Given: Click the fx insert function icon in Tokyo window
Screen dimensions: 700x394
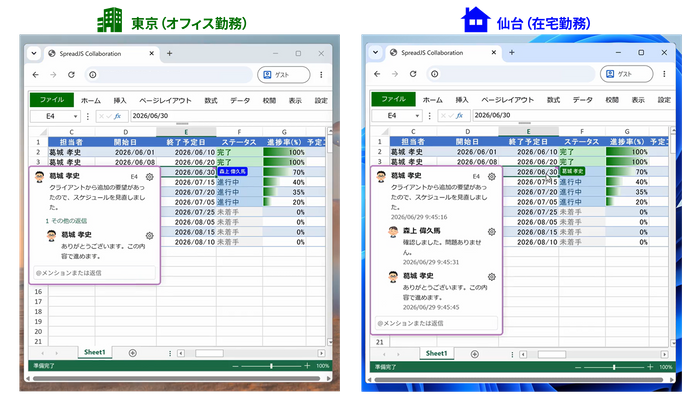Looking at the screenshot, I should tap(118, 116).
